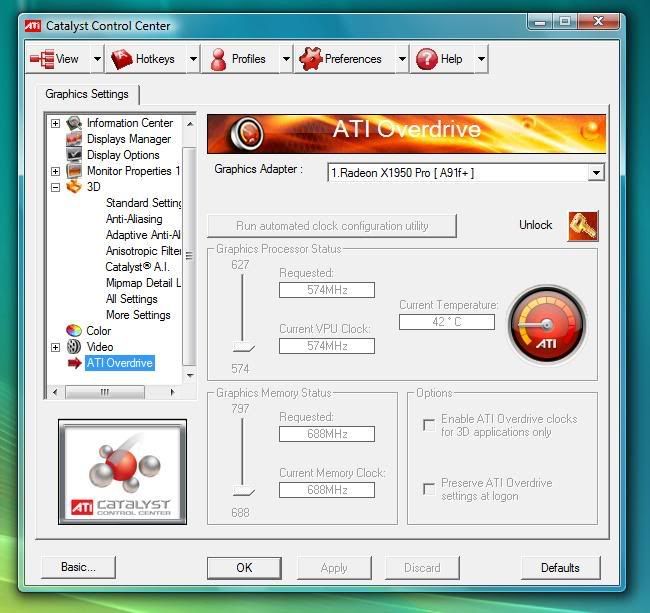Click the Discard button
Image resolution: width=650 pixels, height=613 pixels.
(422, 567)
